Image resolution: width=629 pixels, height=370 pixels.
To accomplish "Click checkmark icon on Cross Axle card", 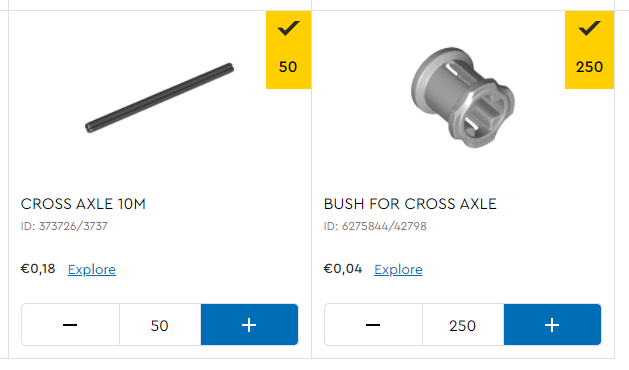I will 288,28.
